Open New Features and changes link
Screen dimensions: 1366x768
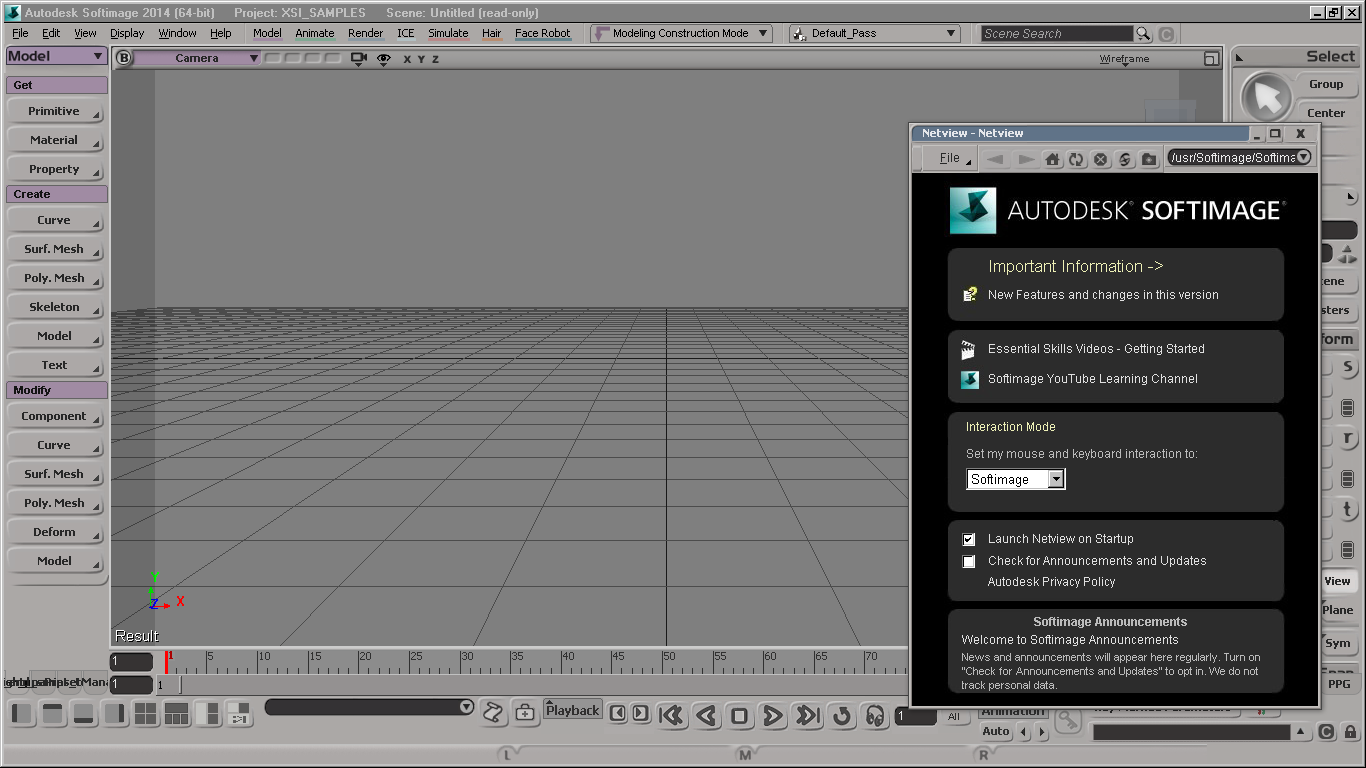[x=1103, y=295]
